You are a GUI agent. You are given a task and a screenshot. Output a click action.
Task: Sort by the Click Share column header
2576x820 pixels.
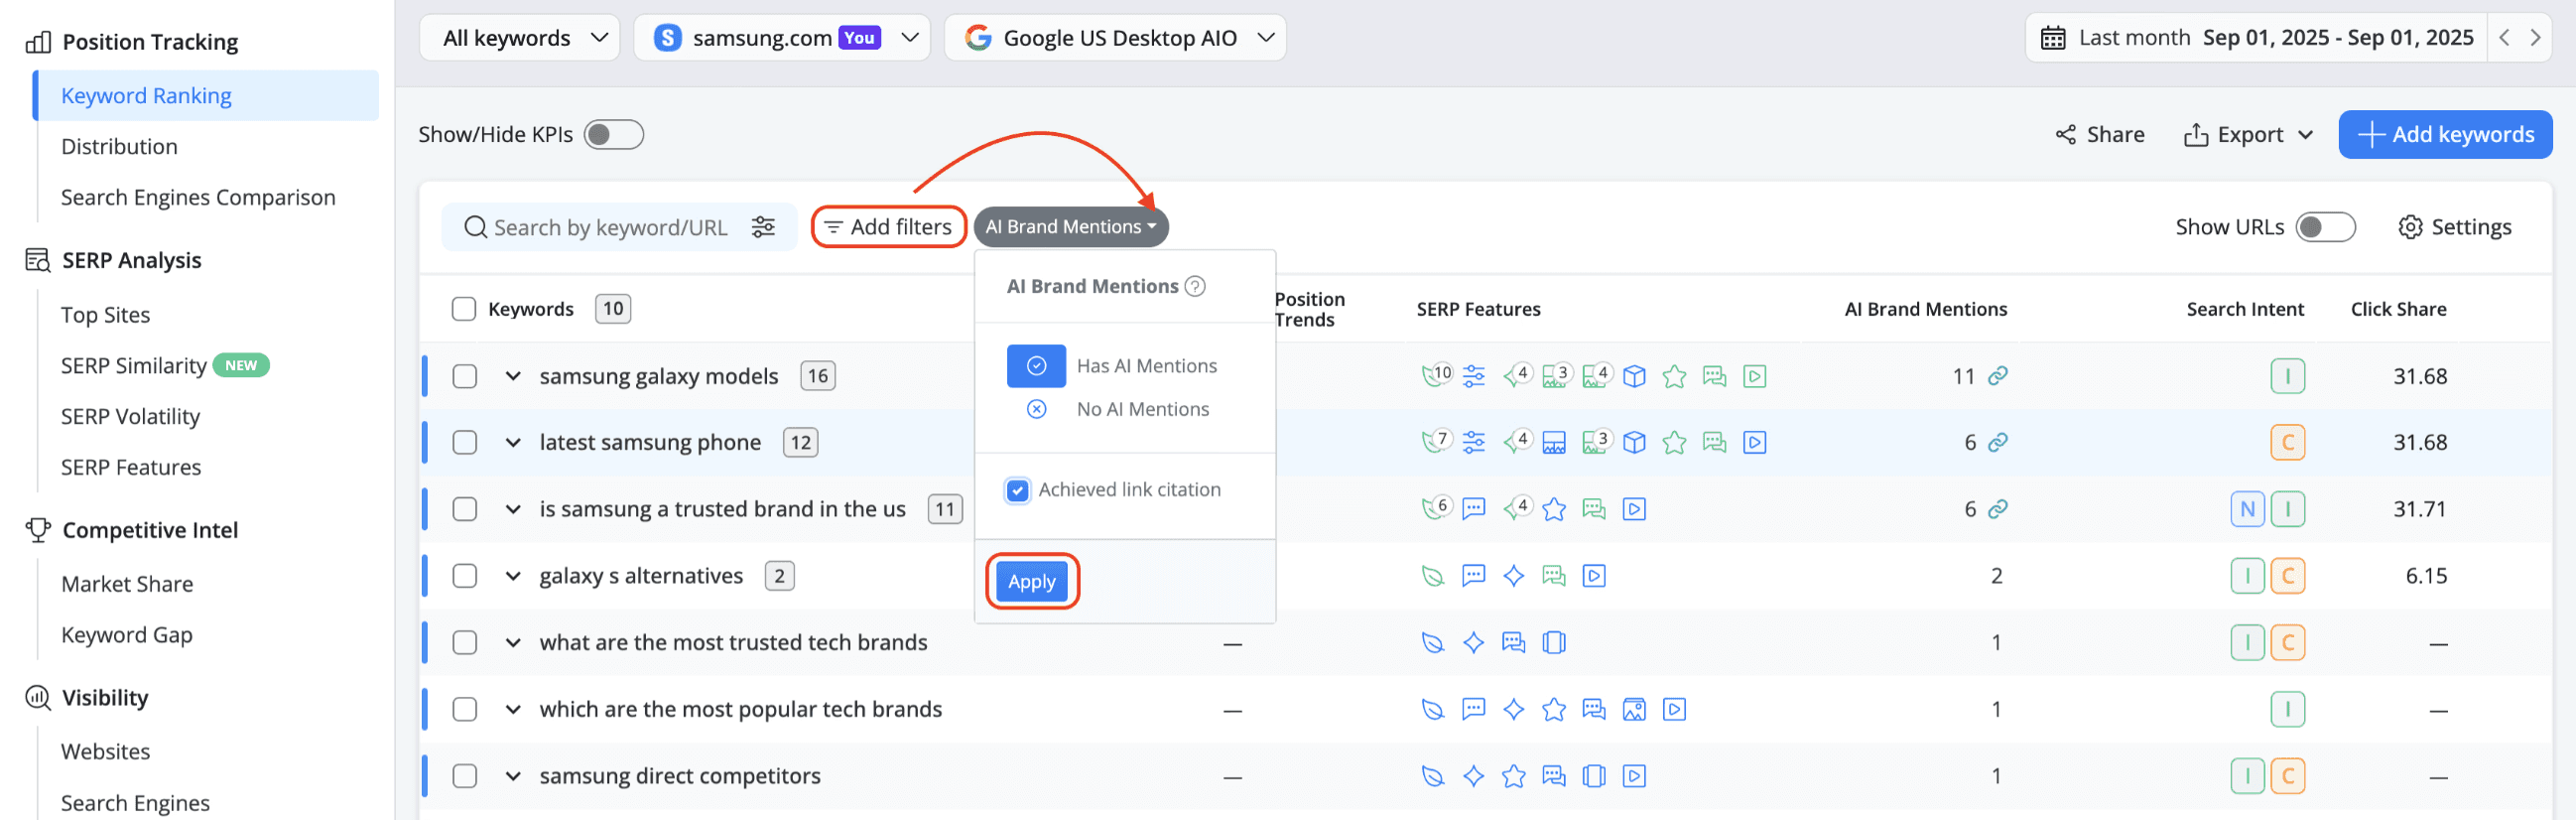pyautogui.click(x=2398, y=309)
